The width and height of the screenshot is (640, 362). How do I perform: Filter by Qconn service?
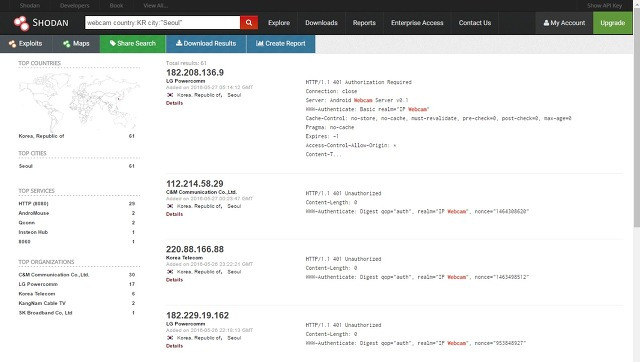point(27,223)
